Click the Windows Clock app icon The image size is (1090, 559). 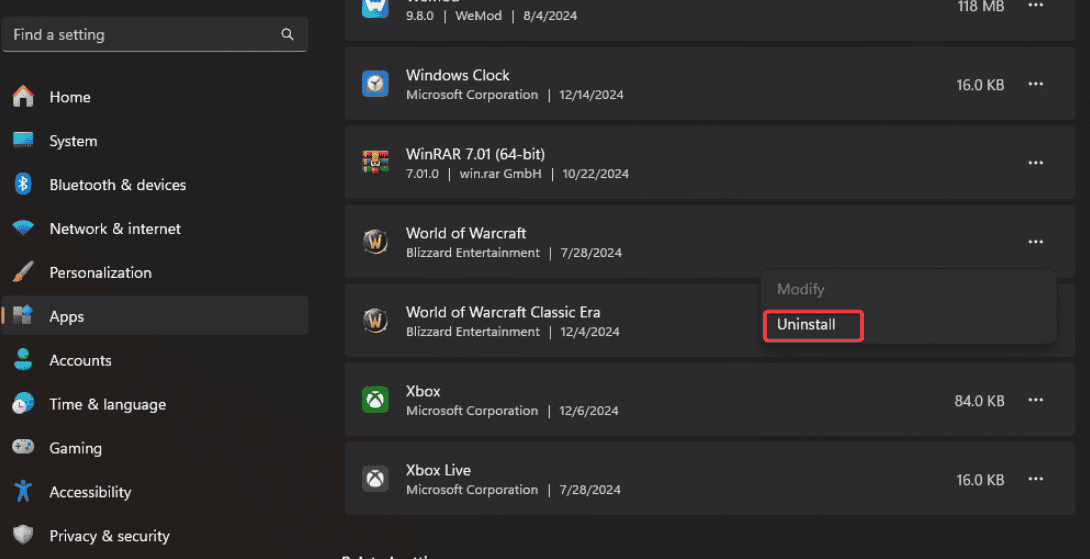pos(375,84)
